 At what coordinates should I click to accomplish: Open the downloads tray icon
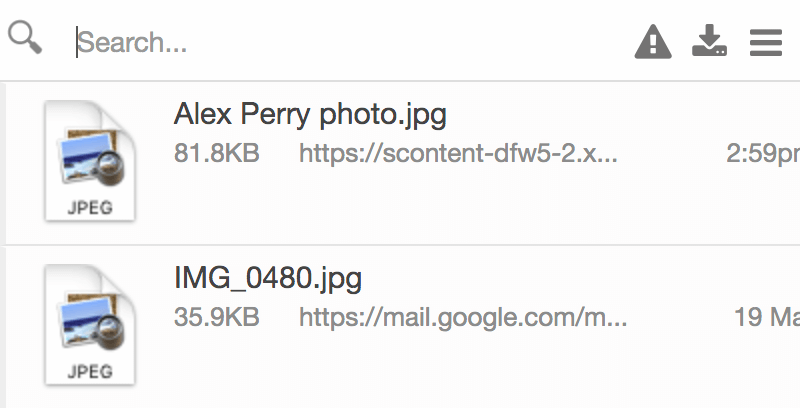click(709, 40)
